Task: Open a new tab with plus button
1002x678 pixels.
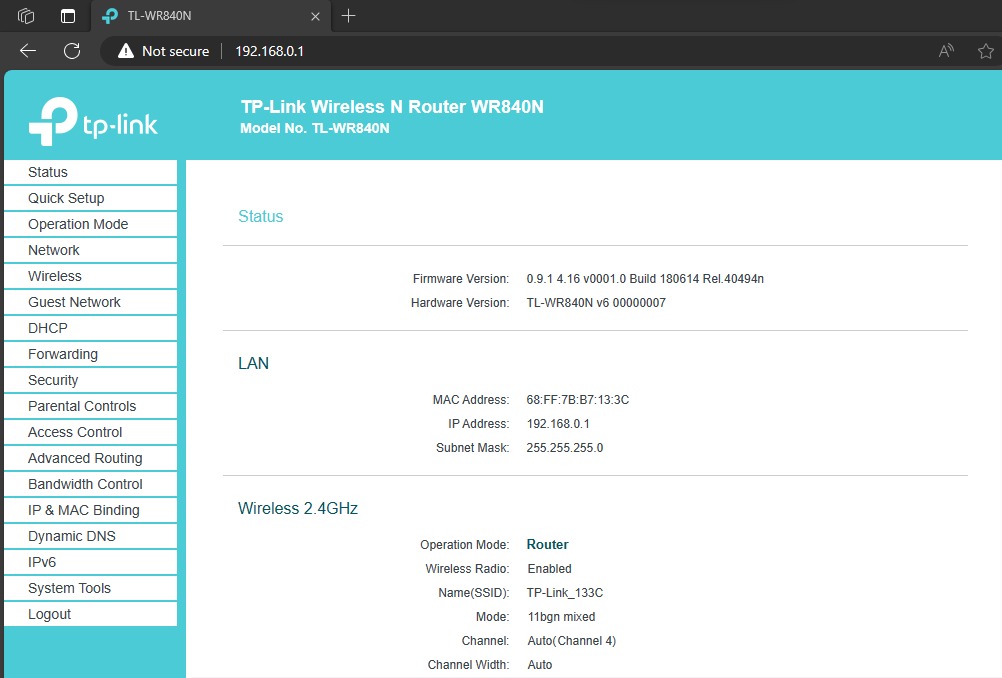Action: click(x=348, y=16)
